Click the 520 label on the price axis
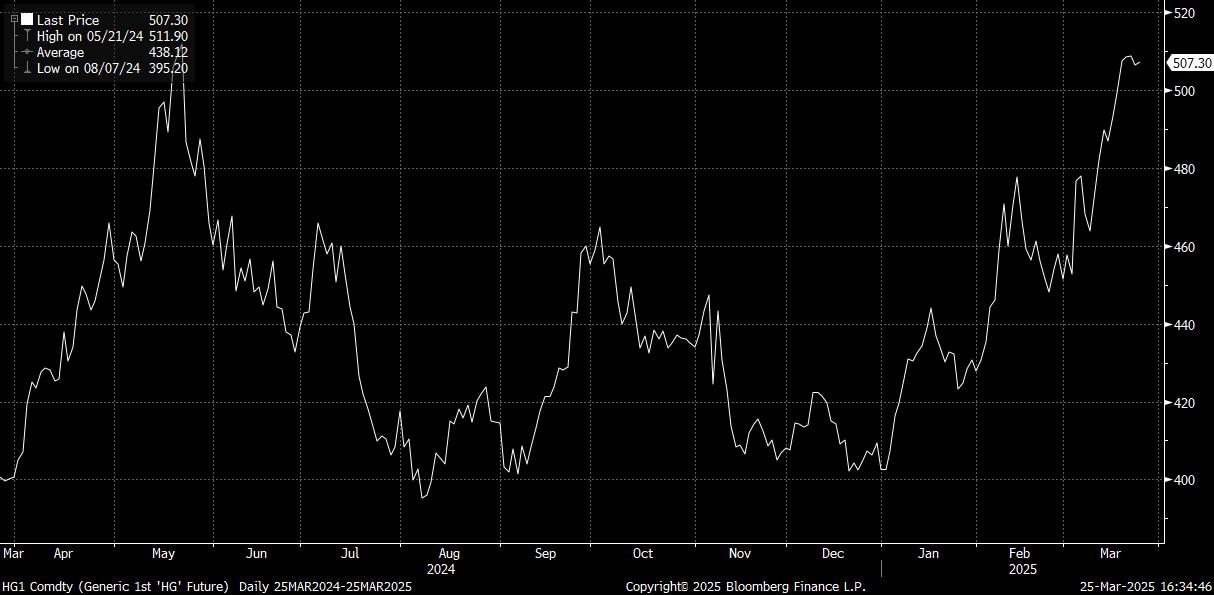The height and width of the screenshot is (595, 1214). (1184, 13)
